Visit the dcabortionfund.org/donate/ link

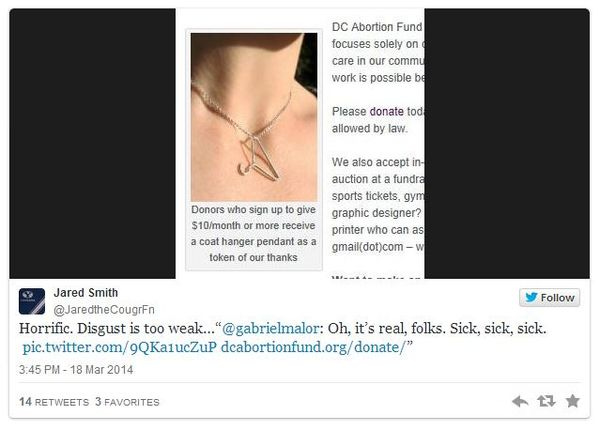click(313, 347)
